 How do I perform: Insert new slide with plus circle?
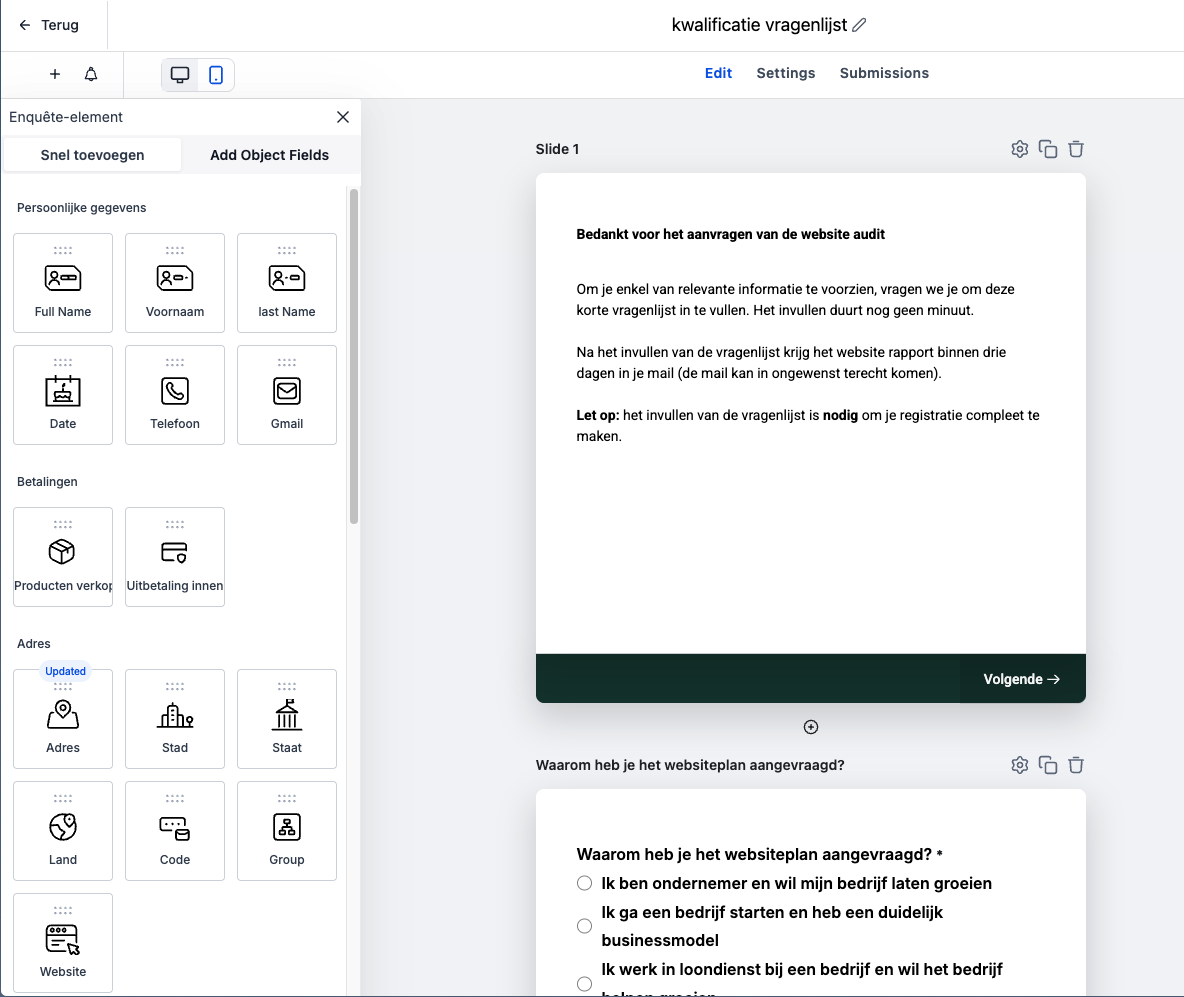811,727
